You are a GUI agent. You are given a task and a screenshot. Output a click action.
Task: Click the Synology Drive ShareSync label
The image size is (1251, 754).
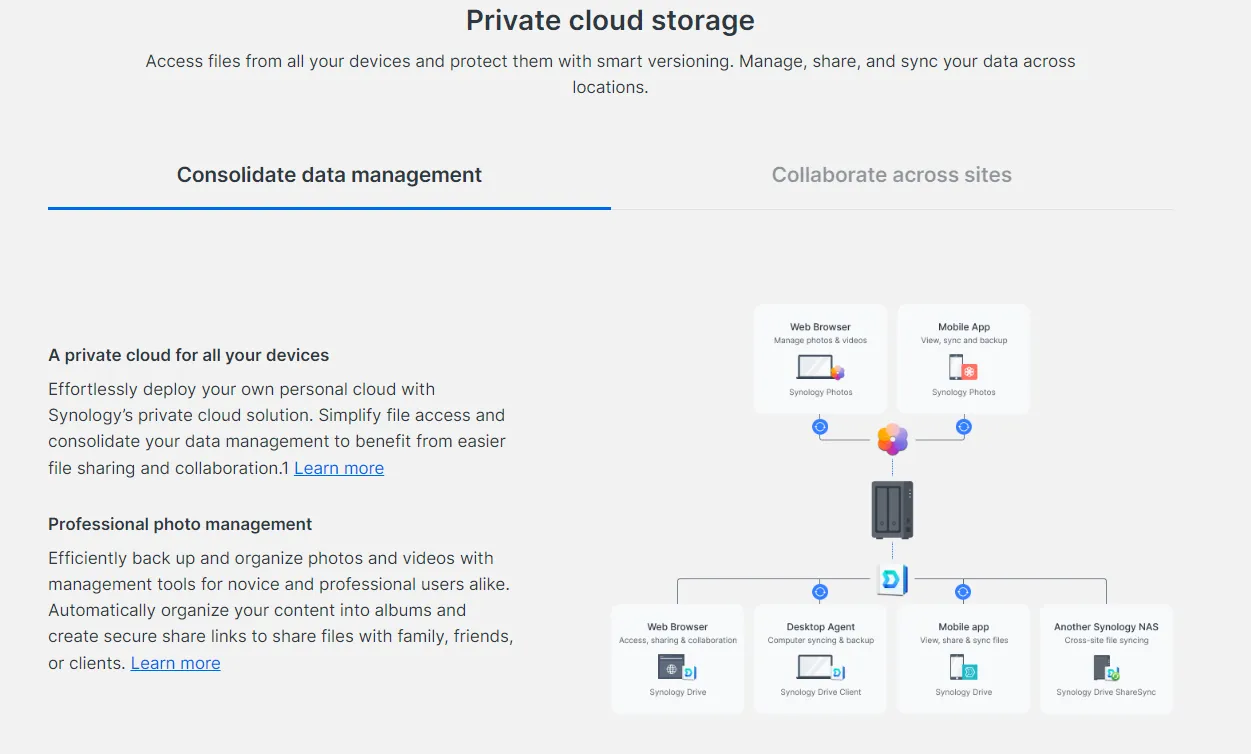pos(1106,692)
